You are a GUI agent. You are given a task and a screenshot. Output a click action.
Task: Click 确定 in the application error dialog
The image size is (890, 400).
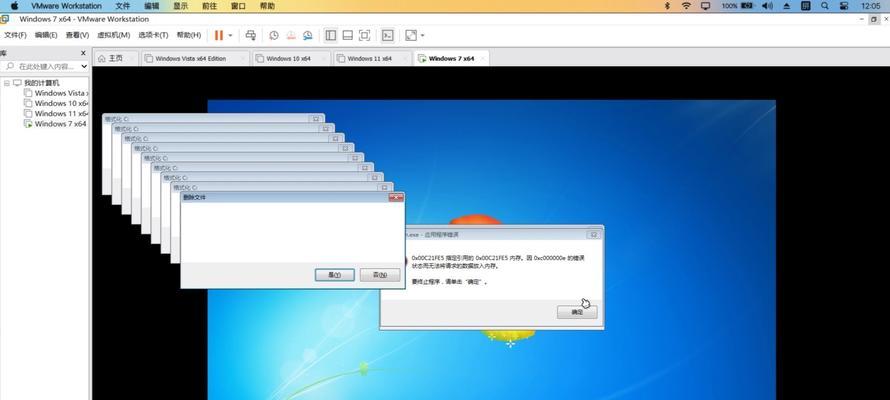(x=577, y=312)
